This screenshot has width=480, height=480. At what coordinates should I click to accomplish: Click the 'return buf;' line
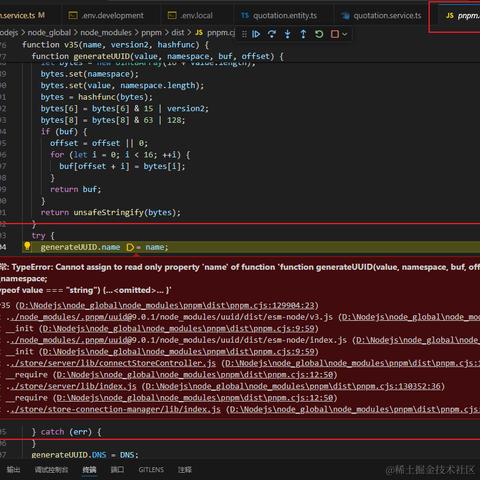(x=75, y=189)
